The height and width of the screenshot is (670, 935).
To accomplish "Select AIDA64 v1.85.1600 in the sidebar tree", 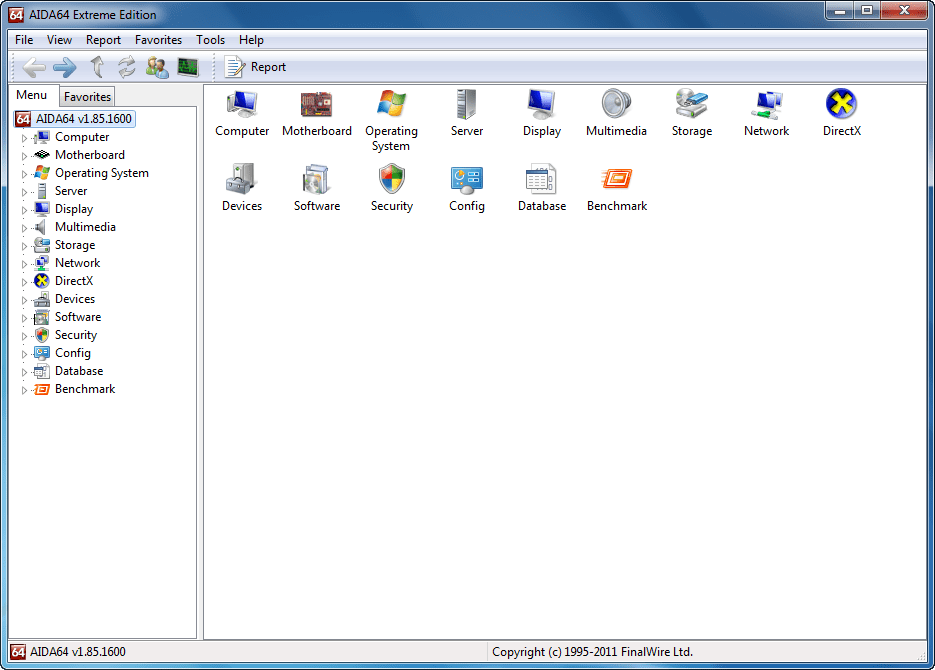I will pyautogui.click(x=83, y=118).
